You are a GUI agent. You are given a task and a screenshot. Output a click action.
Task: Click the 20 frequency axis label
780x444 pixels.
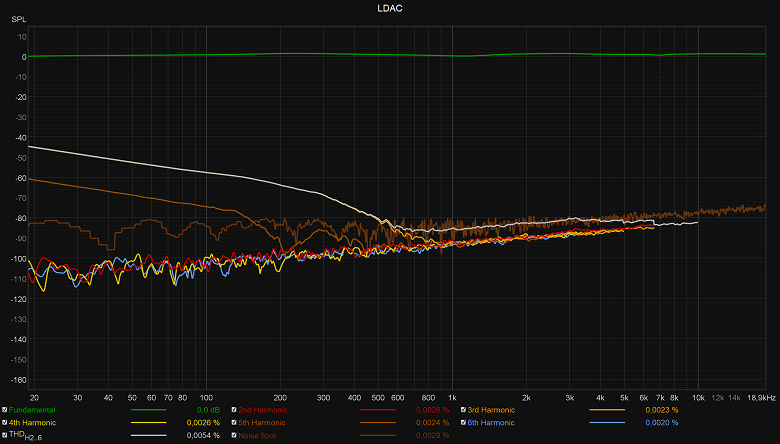coord(34,398)
